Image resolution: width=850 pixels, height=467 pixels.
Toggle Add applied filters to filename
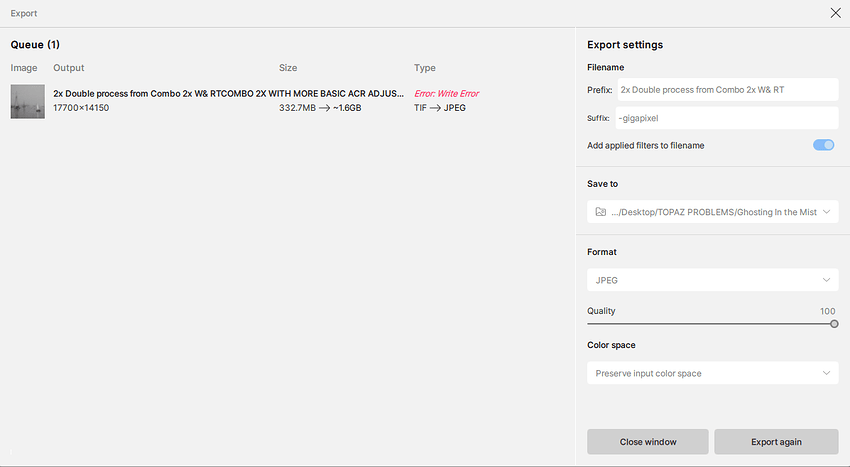(823, 145)
